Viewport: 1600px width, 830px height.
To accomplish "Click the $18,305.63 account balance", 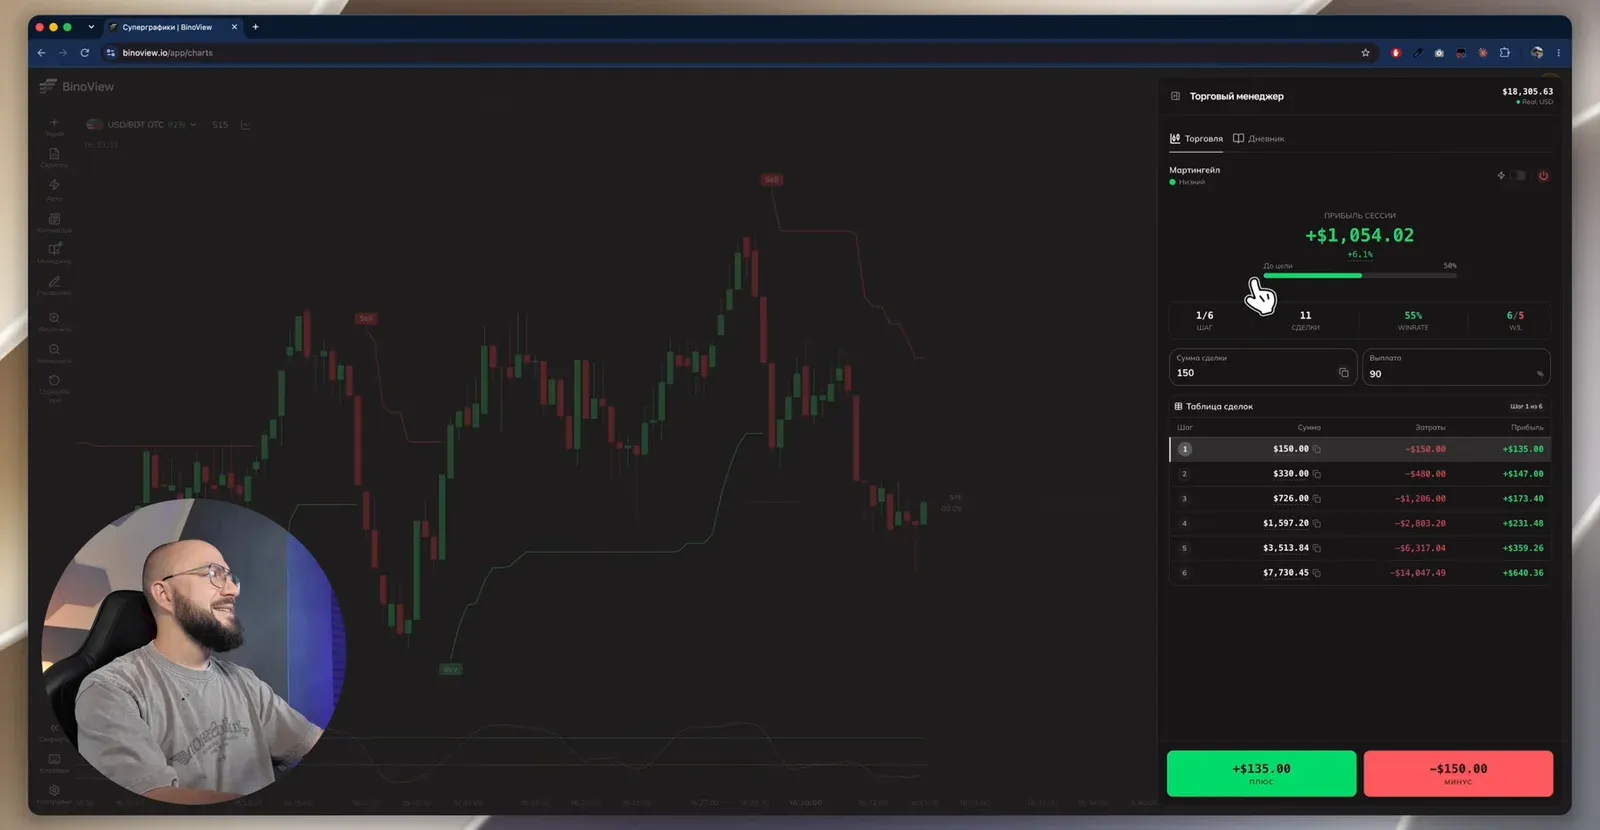I will coord(1527,91).
